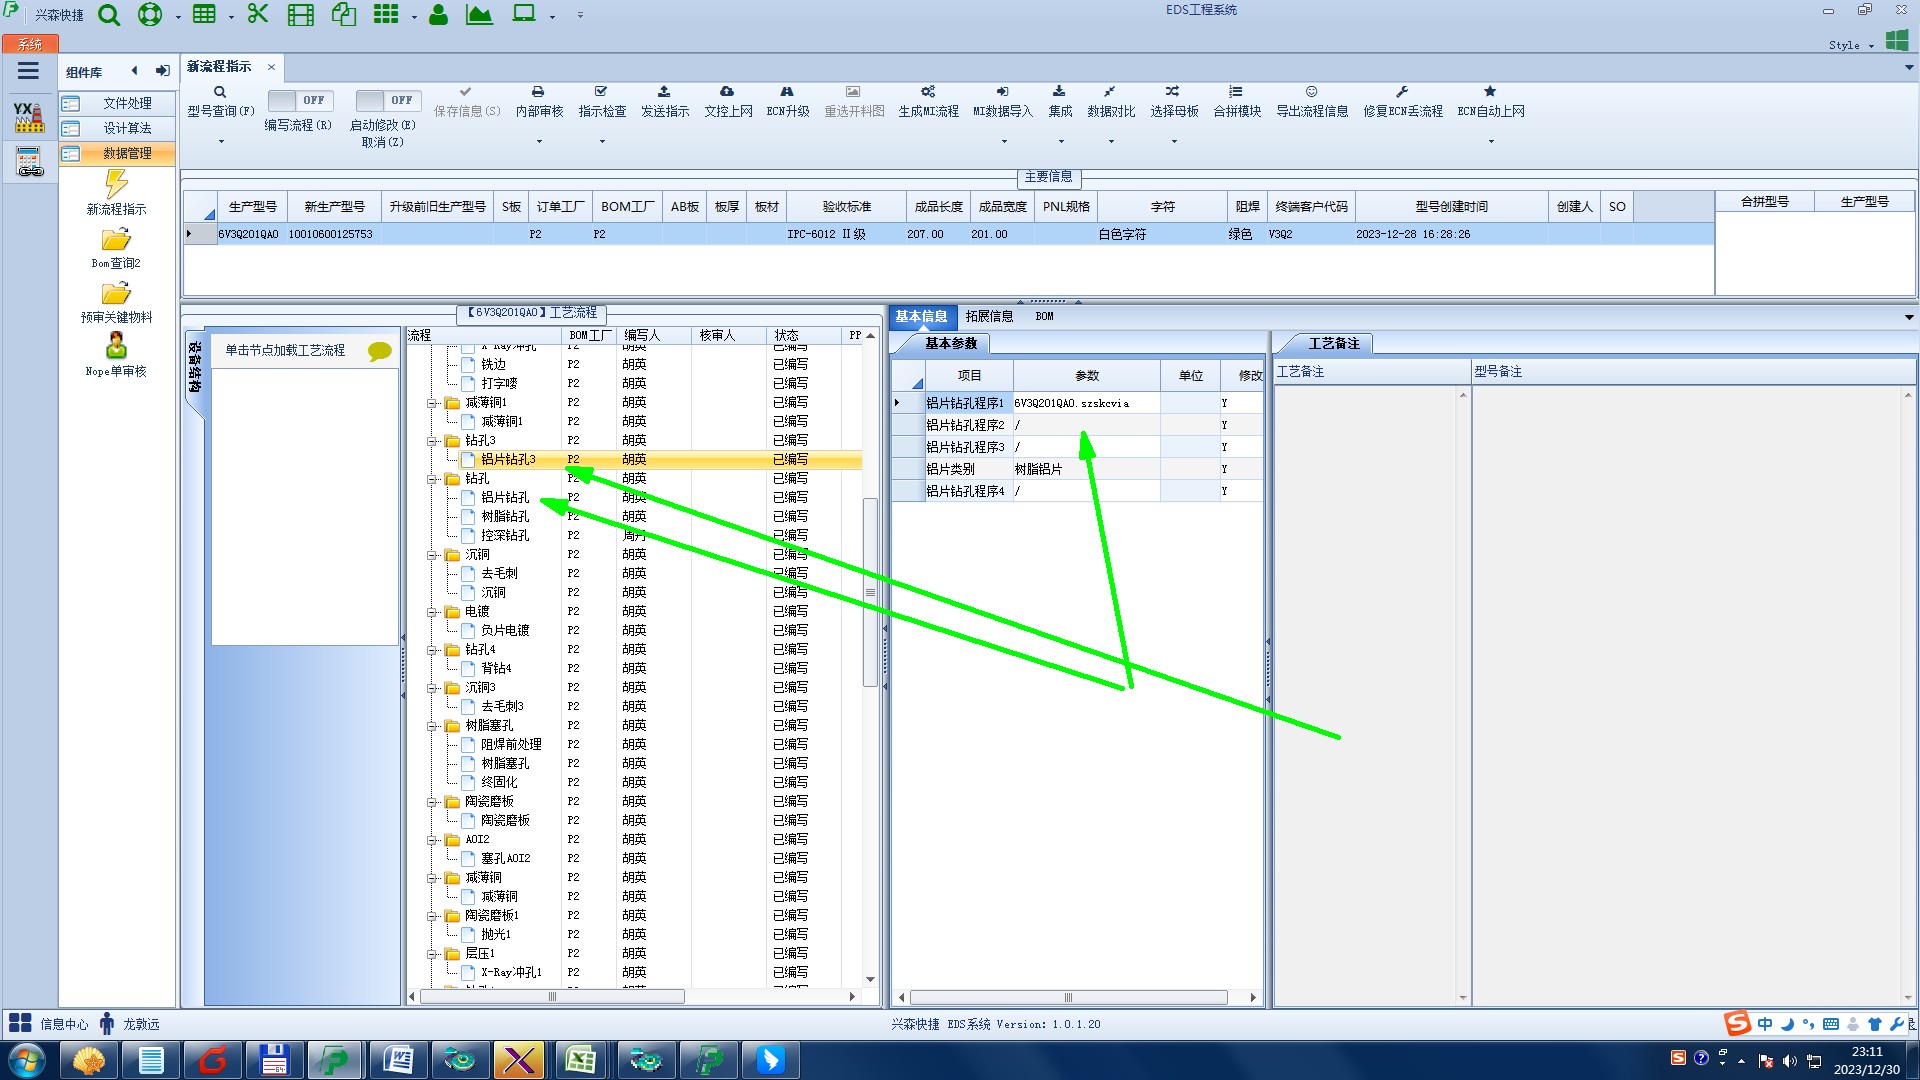Open 新流程指示 lightning icon in sidebar
The width and height of the screenshot is (1920, 1080).
116,184
